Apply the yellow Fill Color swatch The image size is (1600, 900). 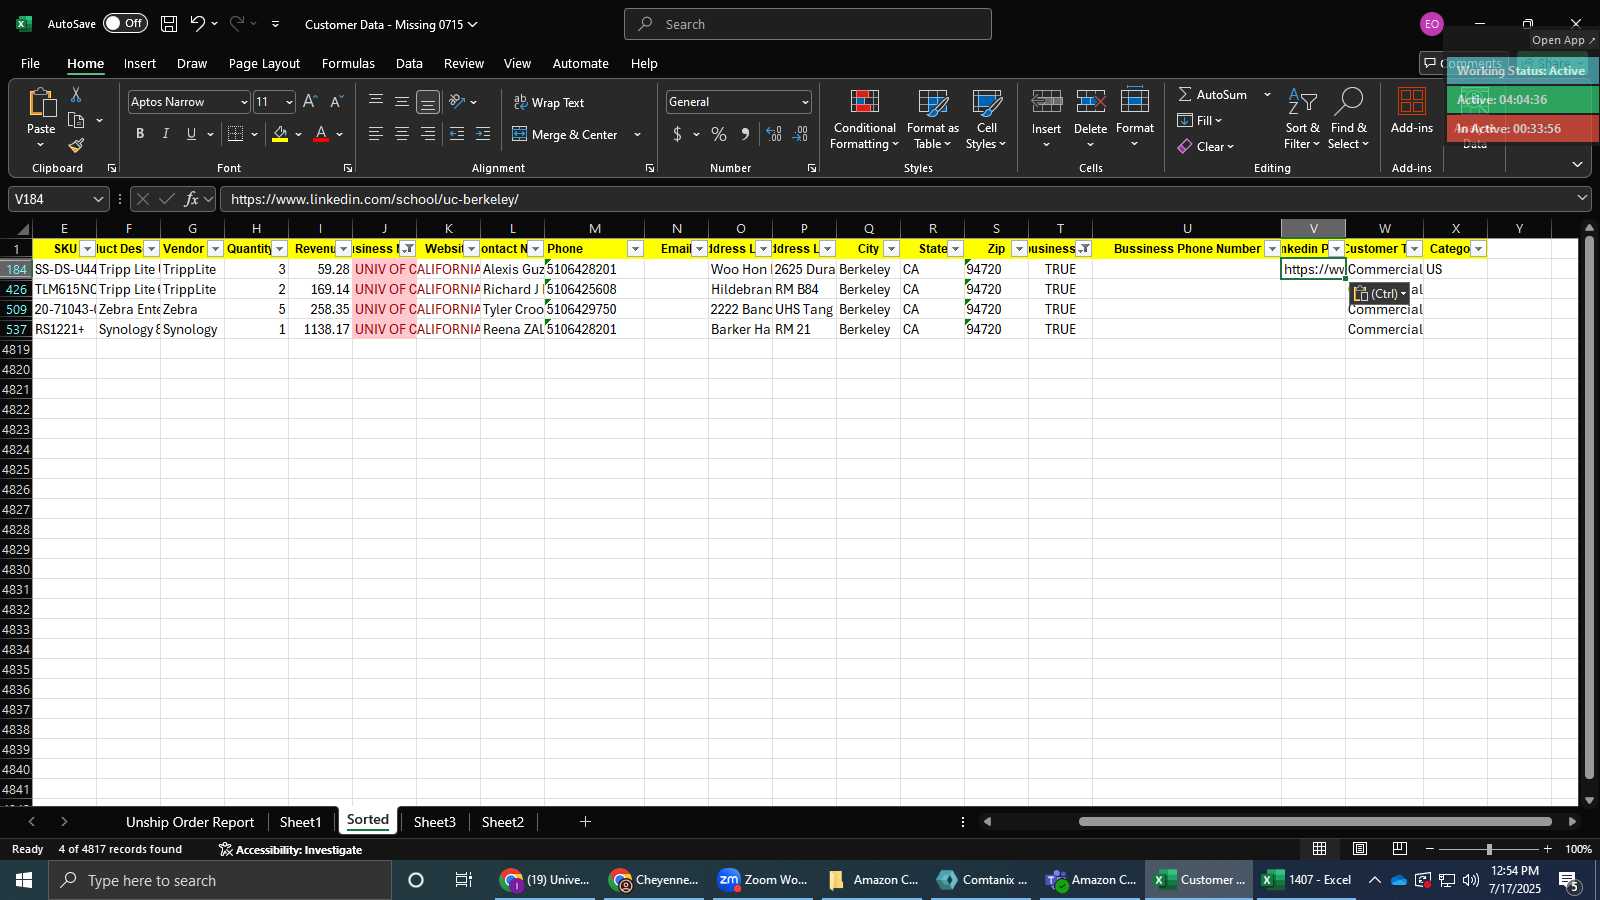tap(280, 134)
